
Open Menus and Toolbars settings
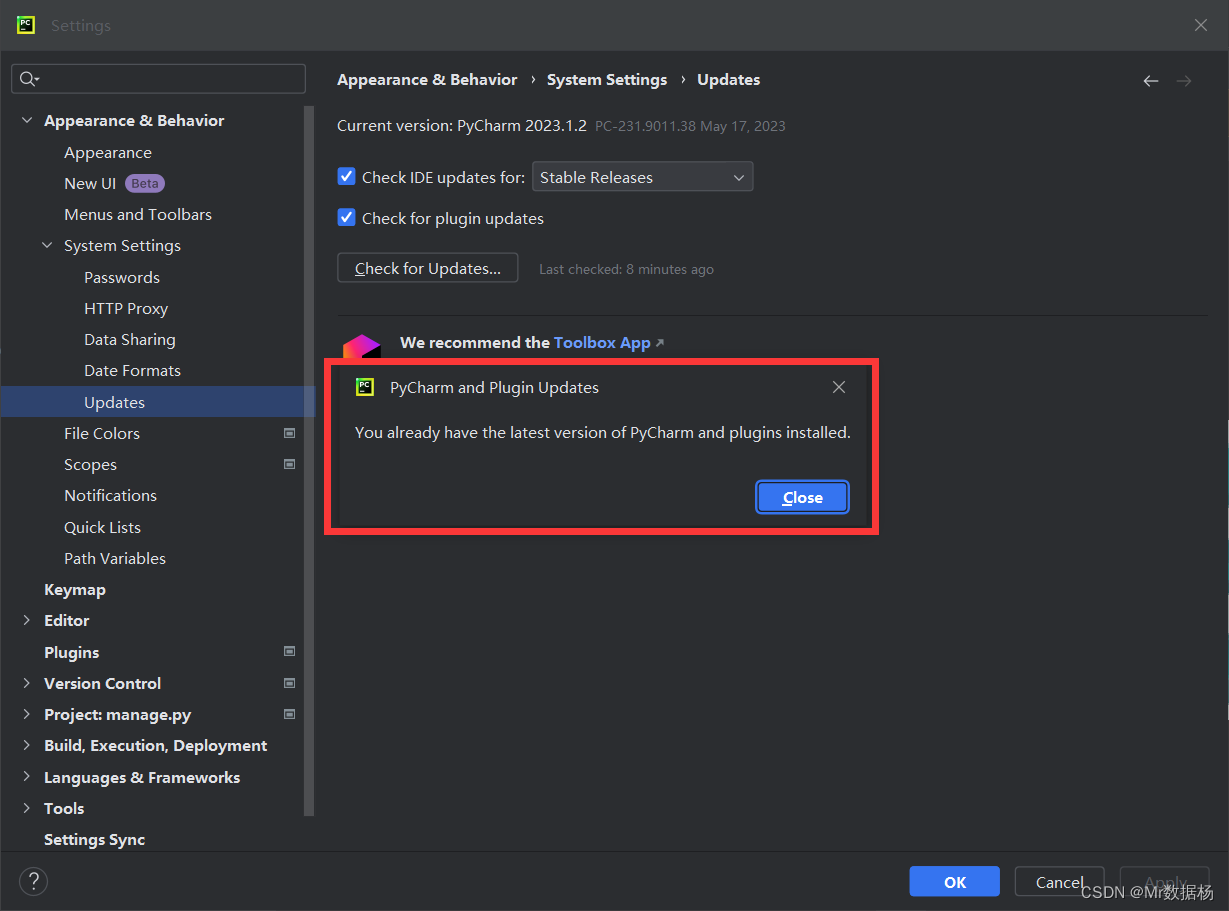pos(138,214)
